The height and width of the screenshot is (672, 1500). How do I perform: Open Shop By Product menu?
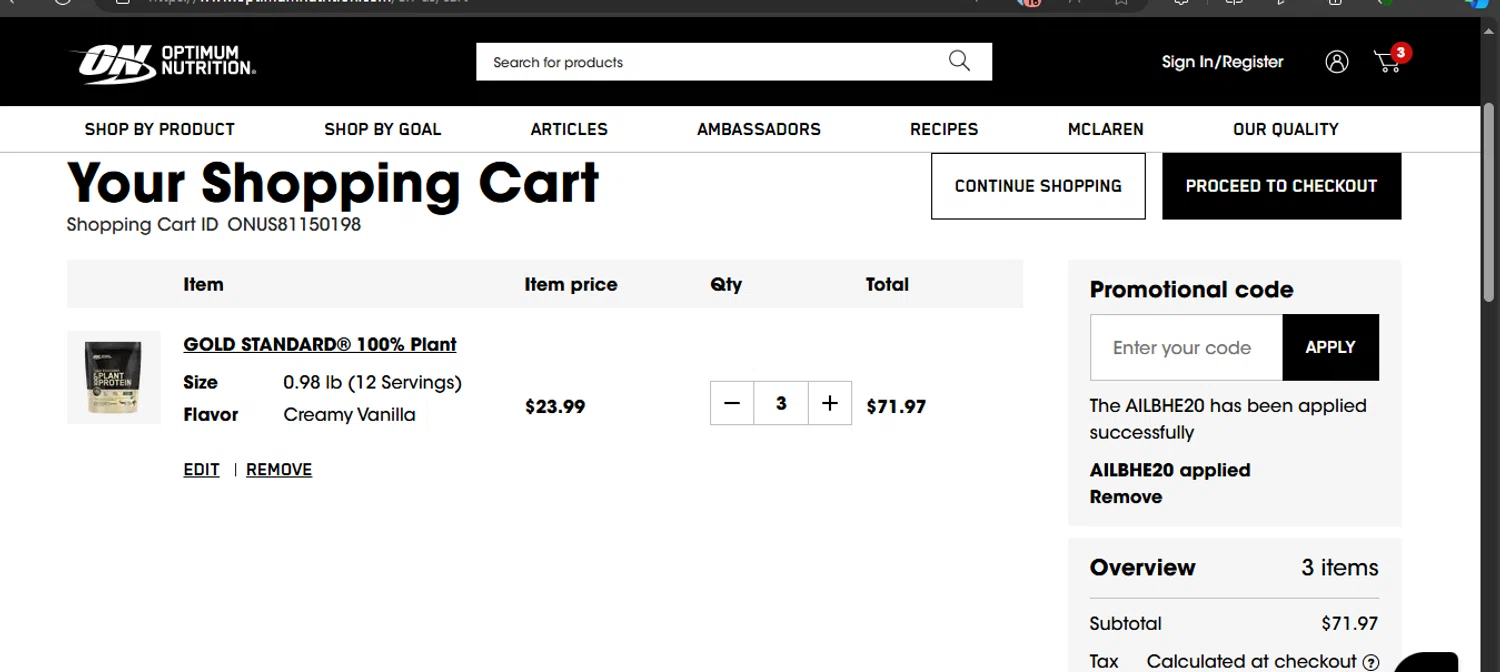(160, 129)
